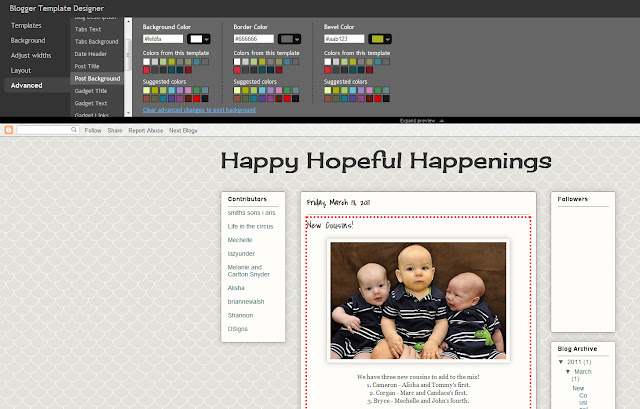Screen dimensions: 640x409
Task: Choose Date Header option
Action: click(91, 54)
